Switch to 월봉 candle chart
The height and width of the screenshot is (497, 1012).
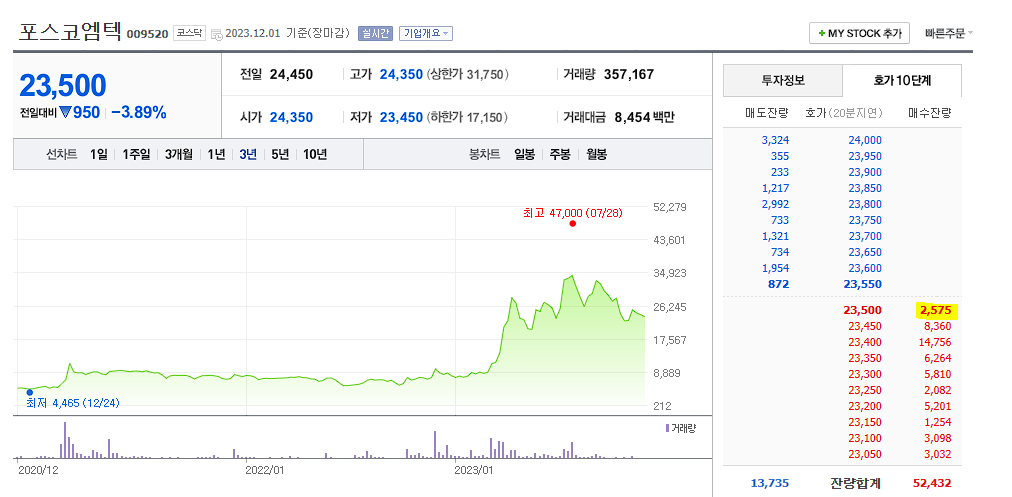[597, 154]
